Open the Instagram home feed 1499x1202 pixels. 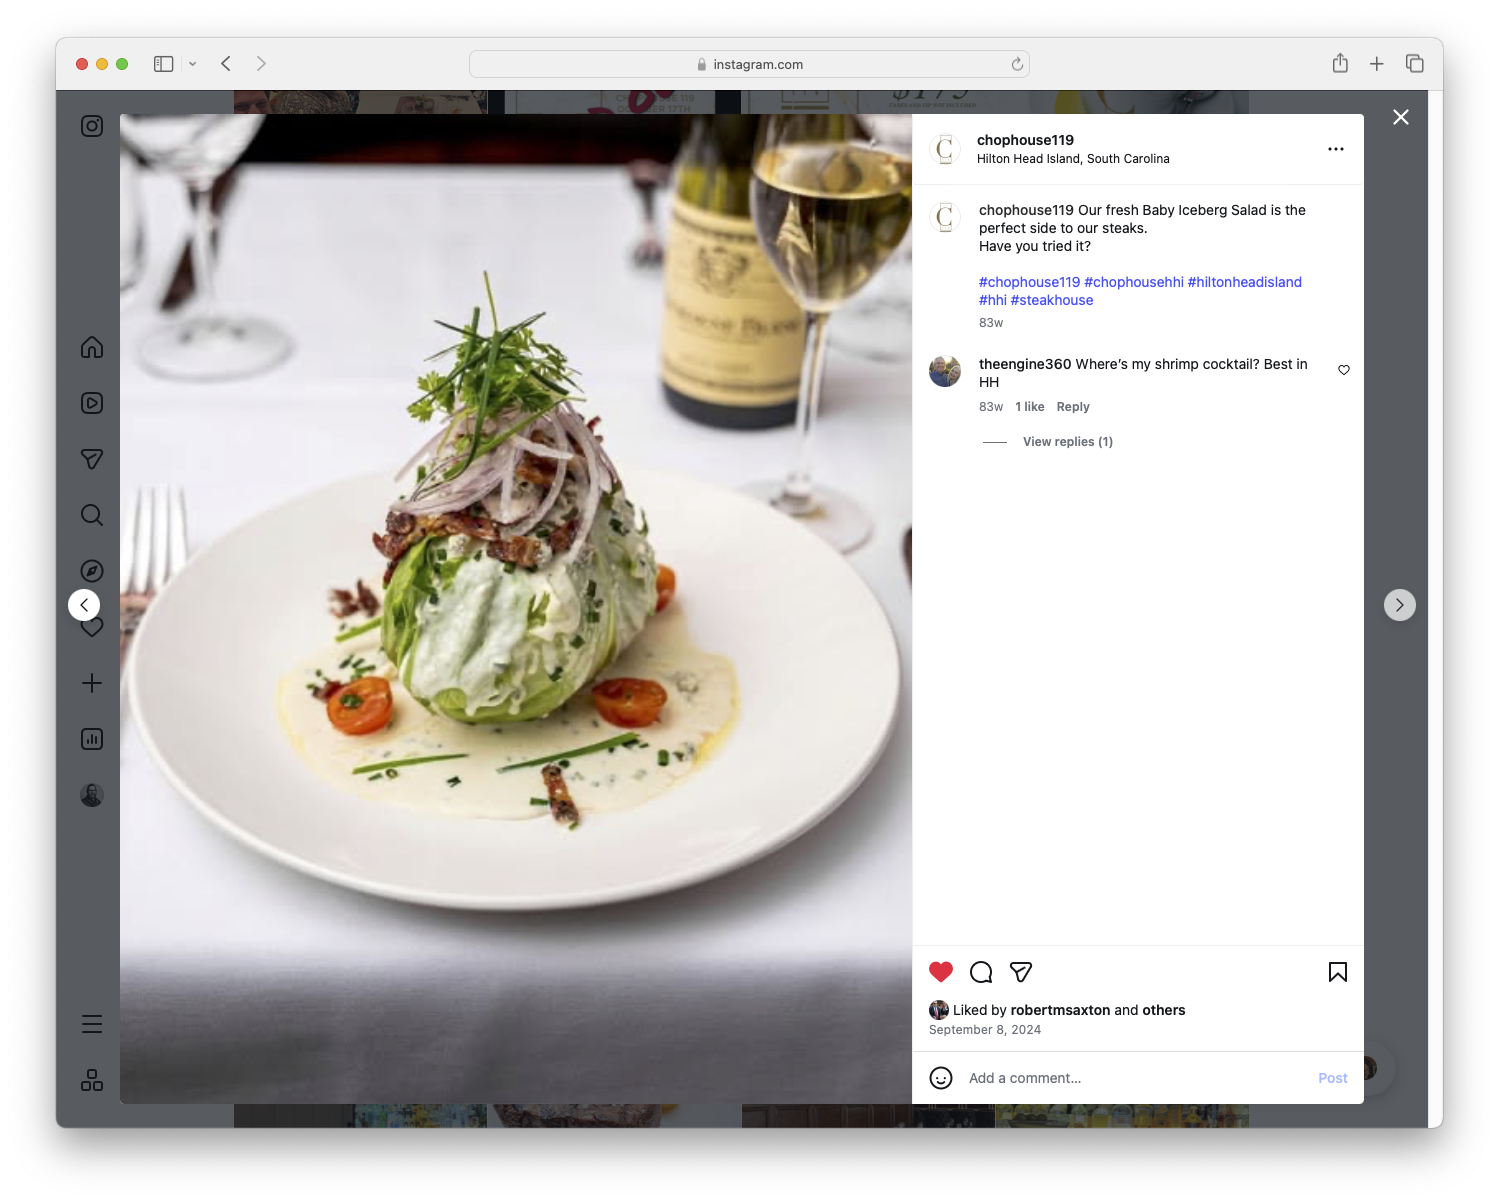[91, 347]
